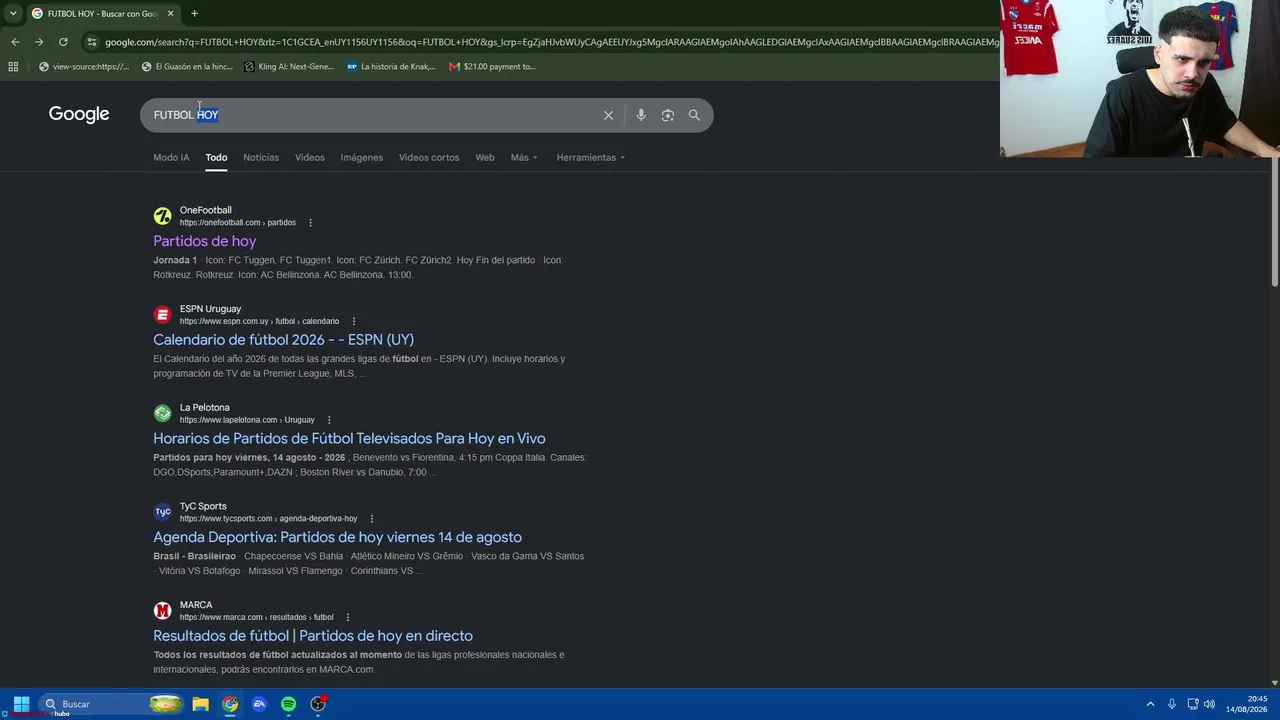Screen dimensions: 1280x720
Task: Click the La Pelotona site favicon
Action: (x=162, y=413)
